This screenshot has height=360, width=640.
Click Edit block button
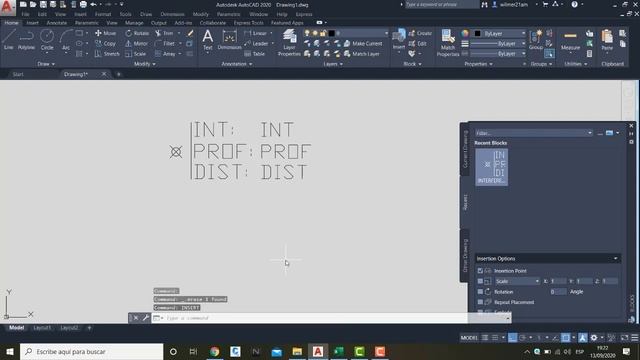tap(418, 43)
